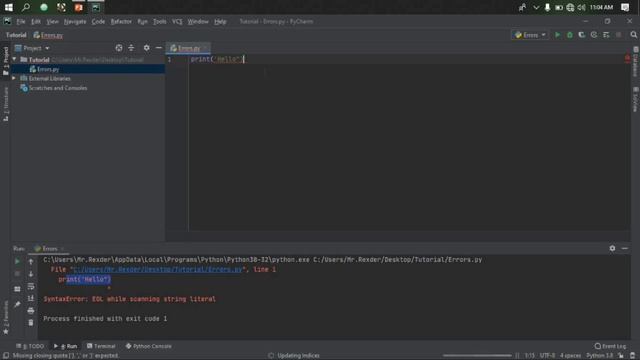The image size is (640, 360).
Task: Open the Errors.py traceback file link
Action: [158, 269]
